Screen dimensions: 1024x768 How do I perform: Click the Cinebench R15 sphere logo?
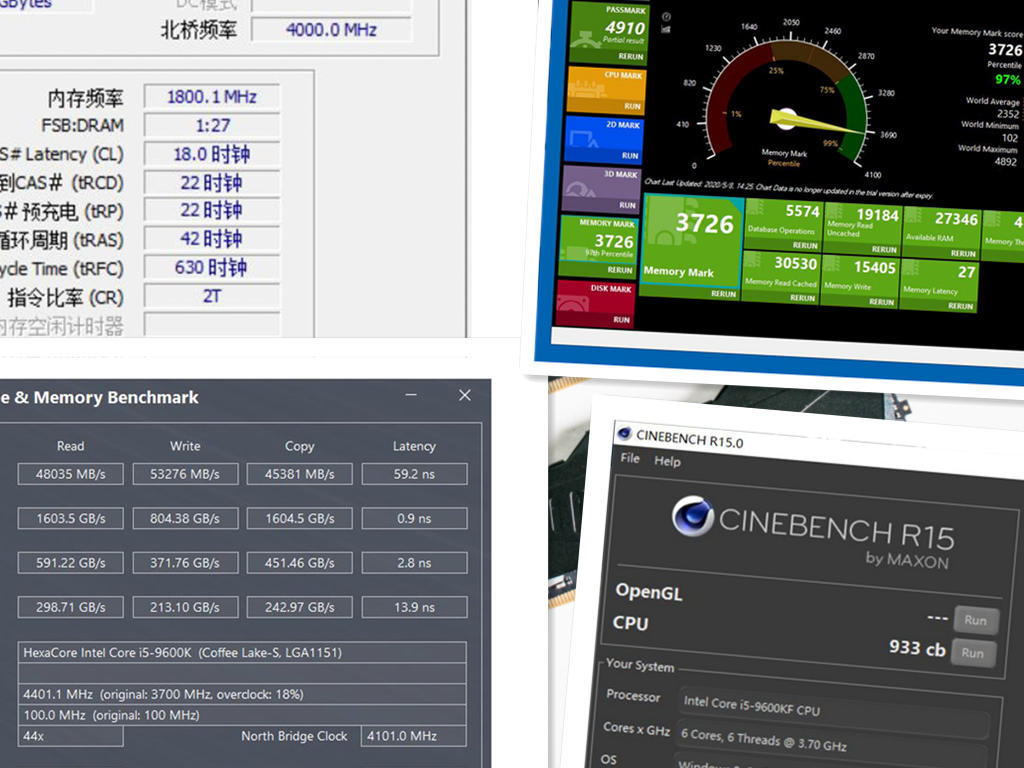(692, 516)
